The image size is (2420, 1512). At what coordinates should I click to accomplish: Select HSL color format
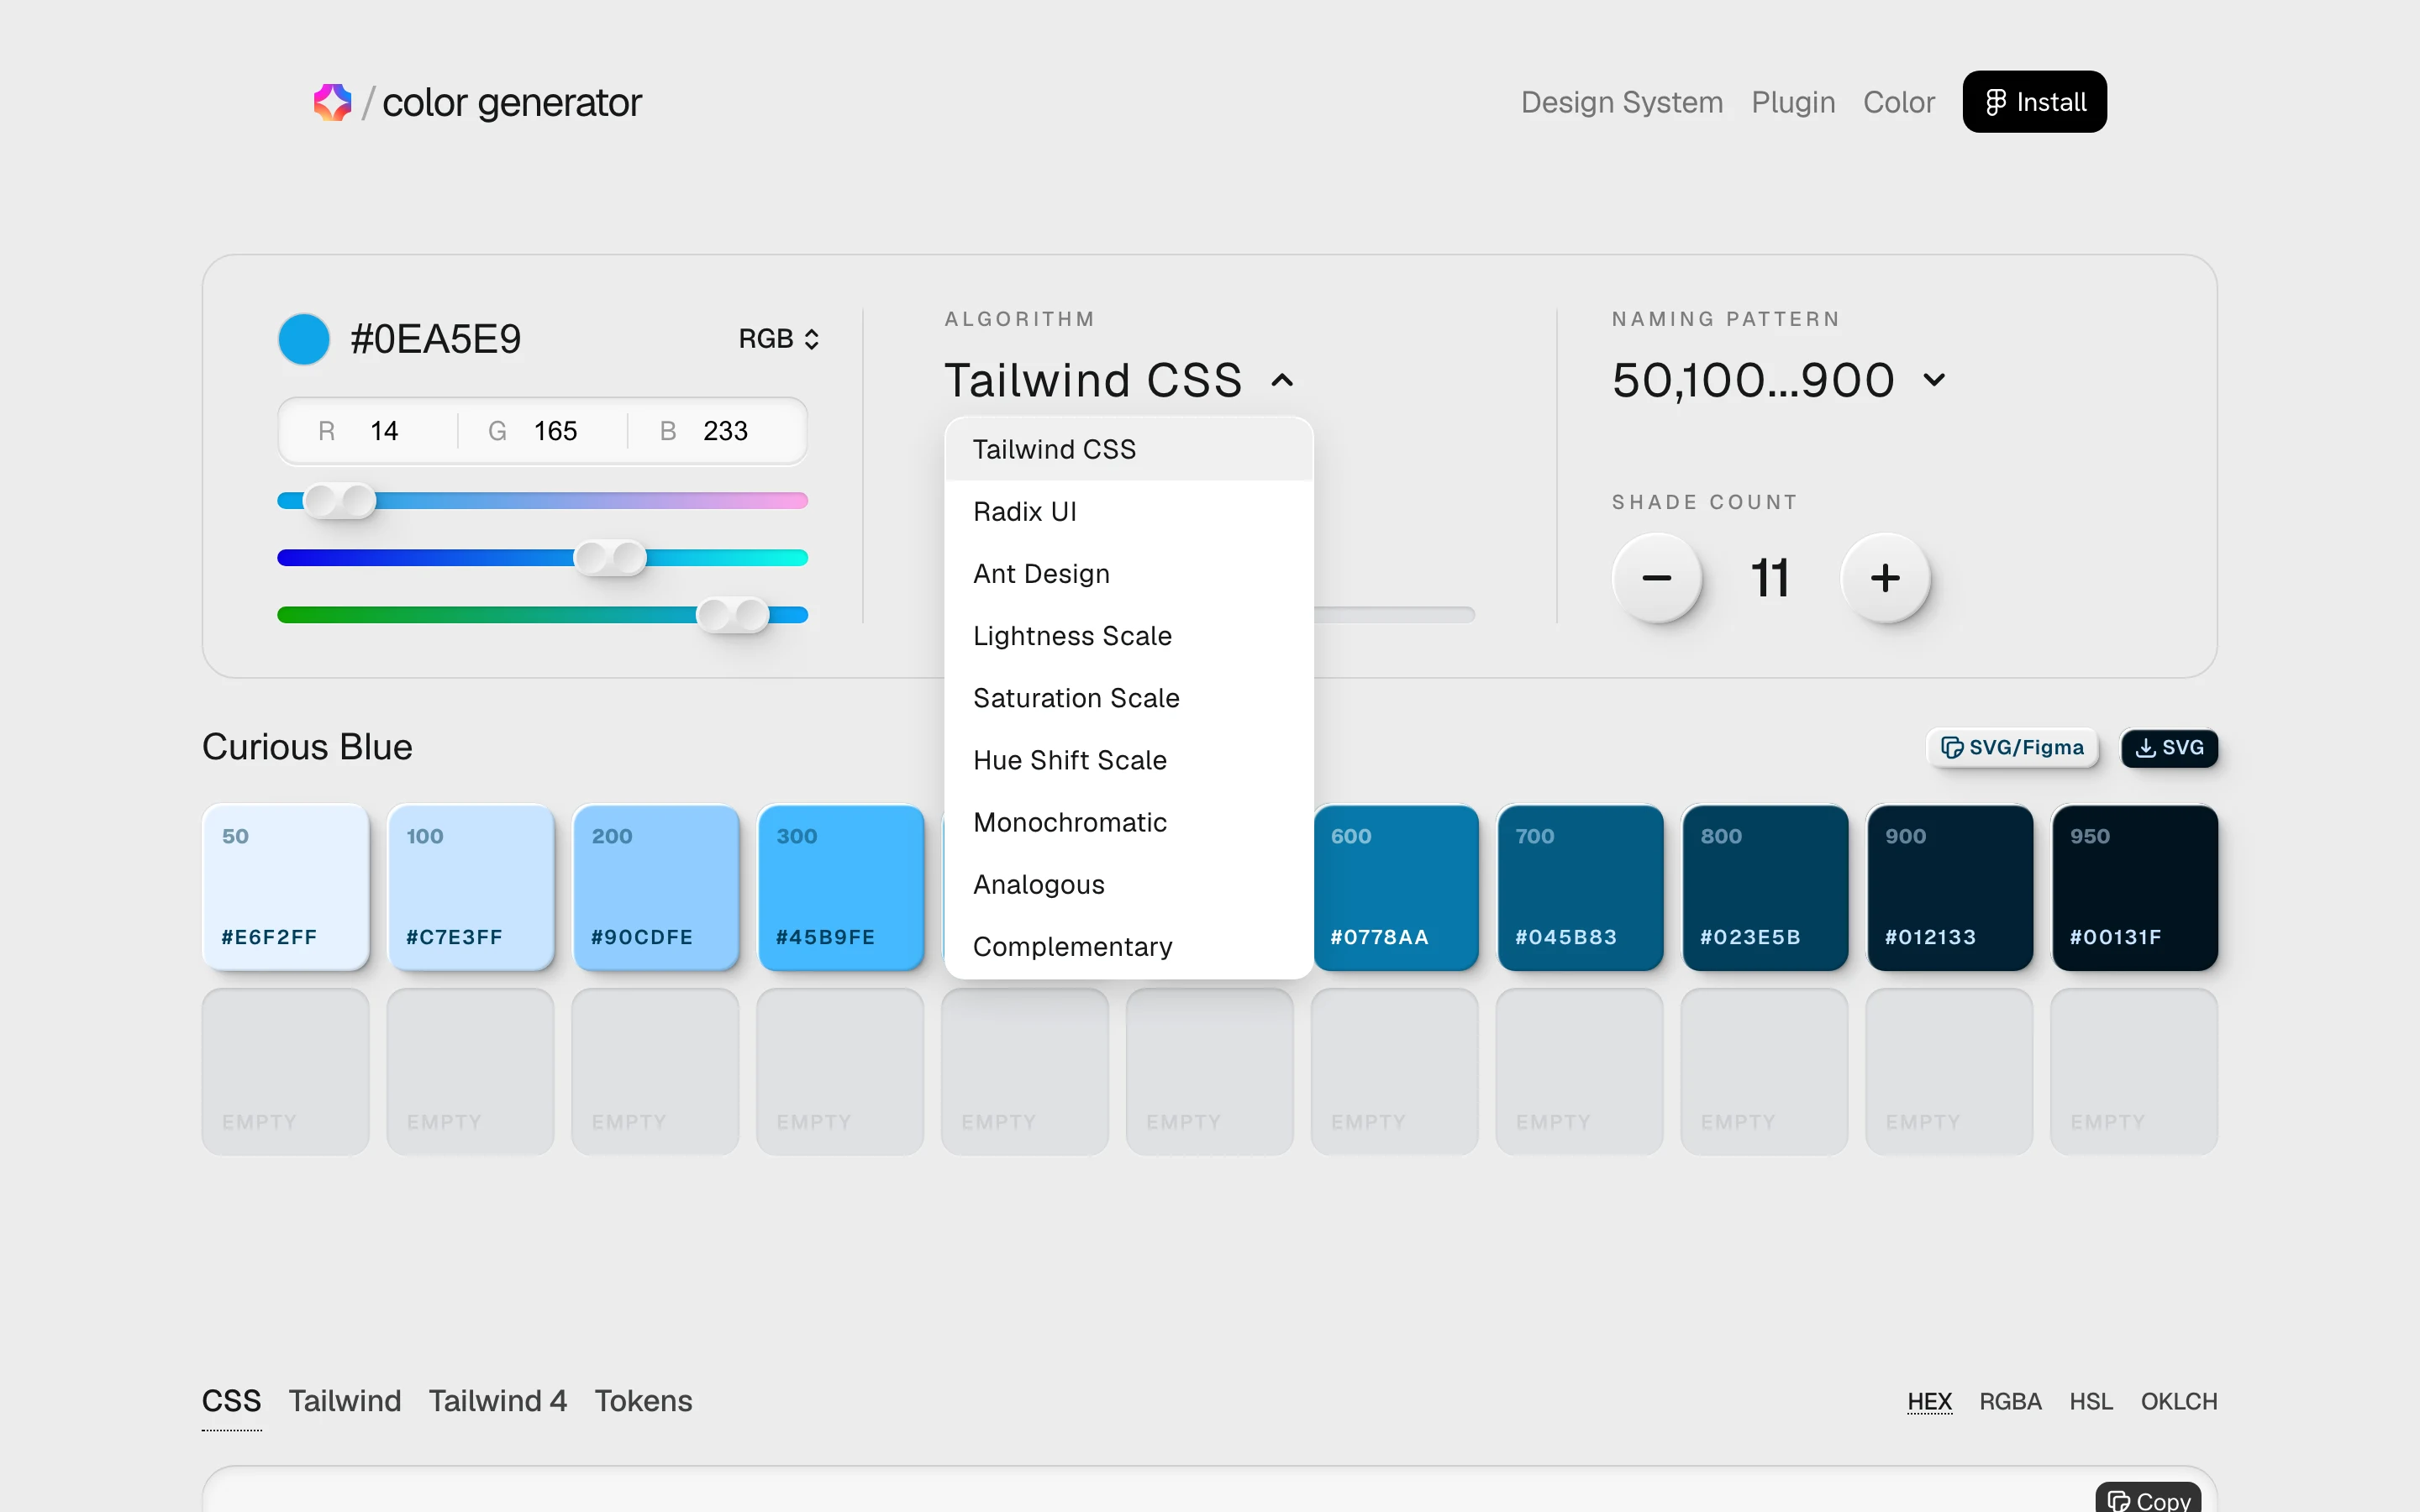(x=2091, y=1402)
